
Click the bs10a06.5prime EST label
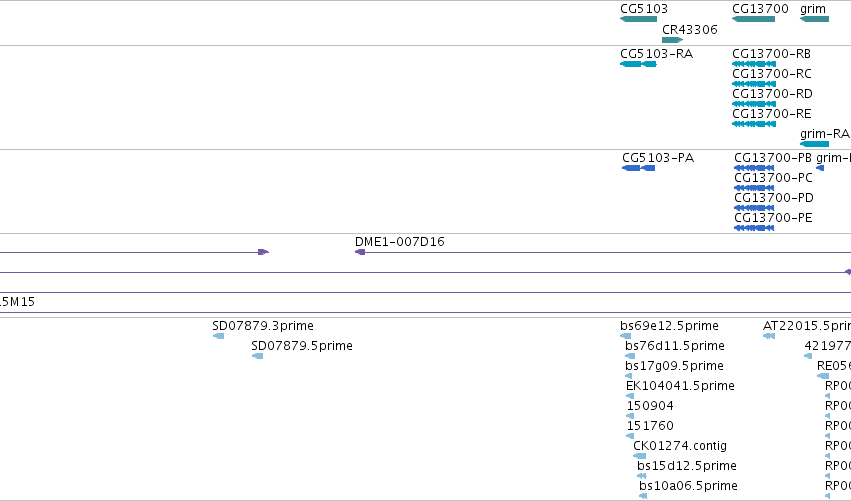(x=688, y=486)
